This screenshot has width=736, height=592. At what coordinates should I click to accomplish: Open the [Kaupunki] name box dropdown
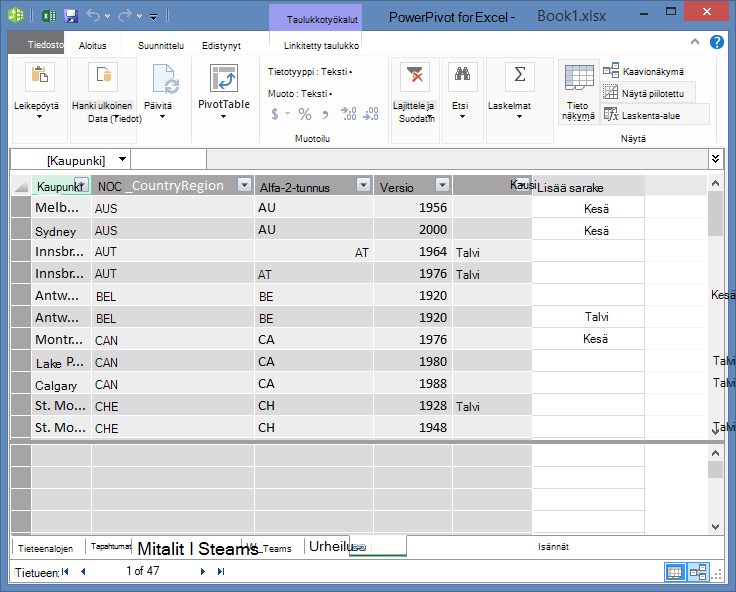point(123,159)
